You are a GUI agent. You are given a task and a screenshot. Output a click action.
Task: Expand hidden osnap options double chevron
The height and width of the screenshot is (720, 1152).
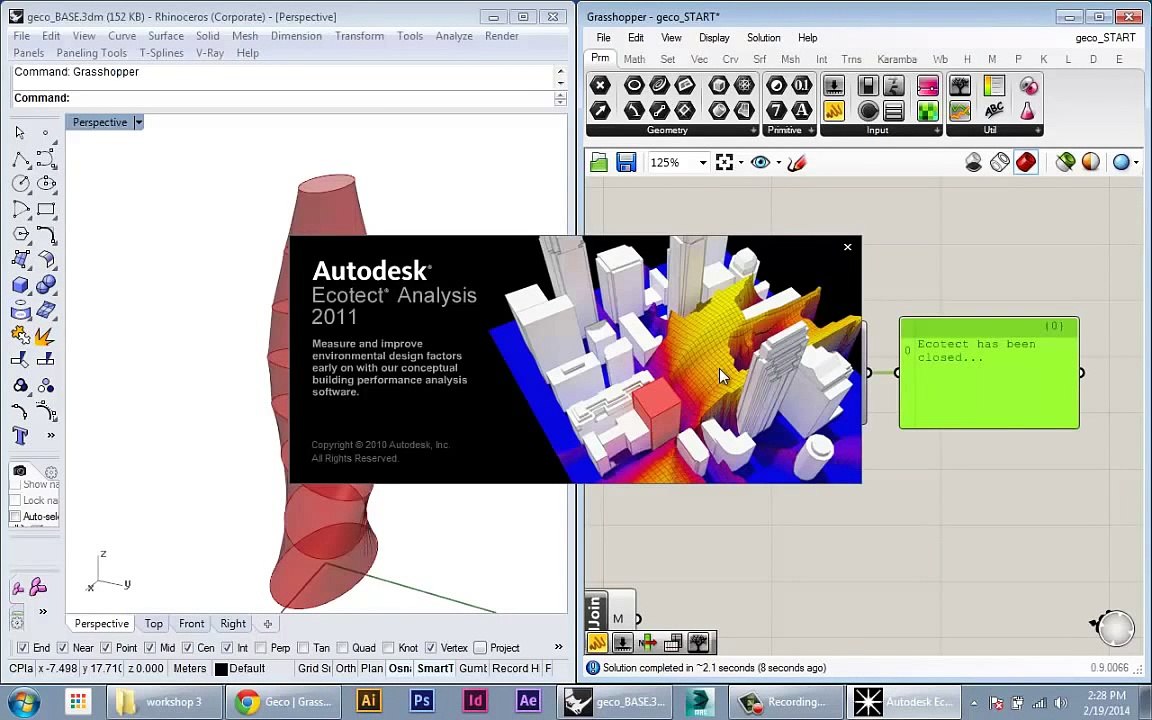coord(558,647)
